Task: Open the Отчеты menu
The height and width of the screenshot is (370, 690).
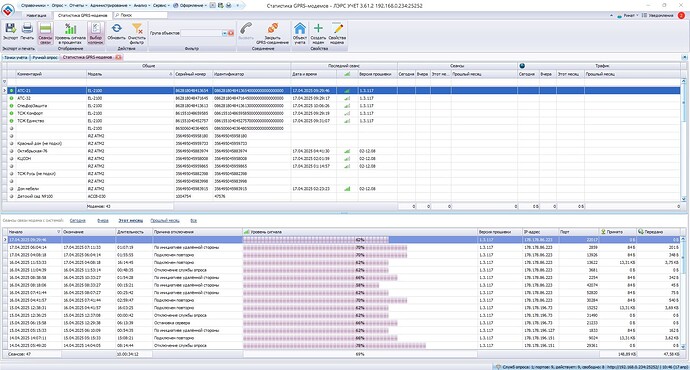Action: [78, 6]
